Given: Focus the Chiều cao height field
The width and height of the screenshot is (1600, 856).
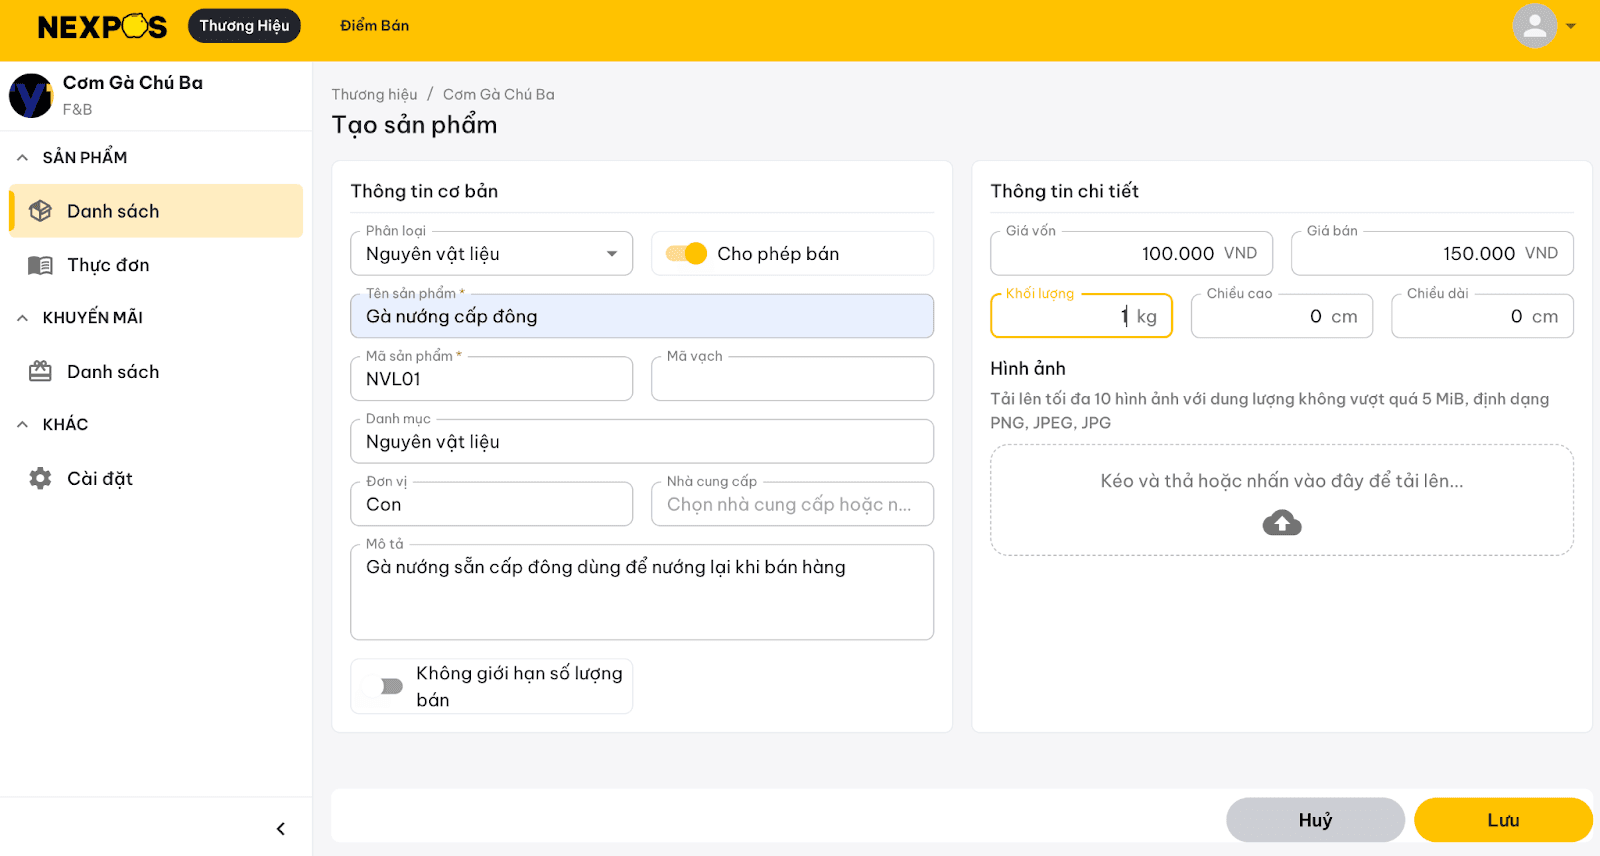Looking at the screenshot, I should [1282, 316].
